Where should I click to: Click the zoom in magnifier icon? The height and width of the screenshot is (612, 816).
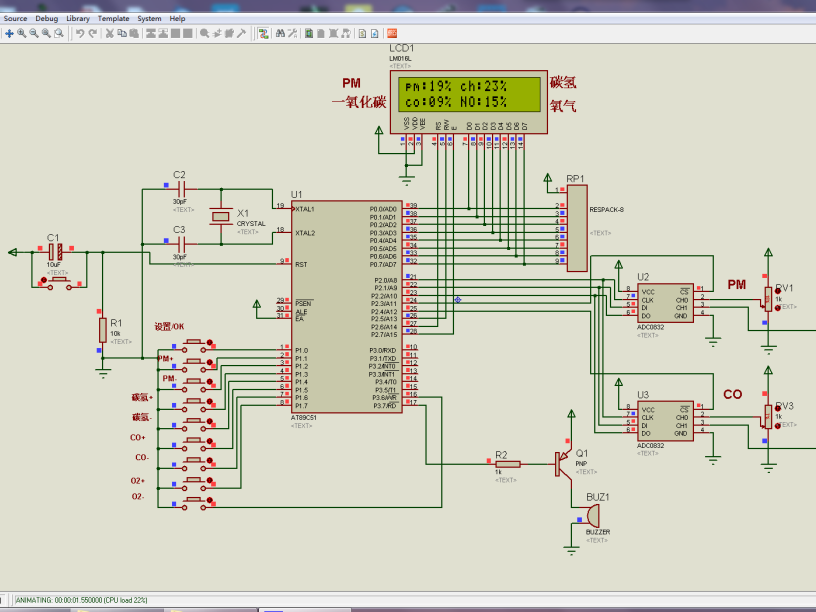pos(21,33)
